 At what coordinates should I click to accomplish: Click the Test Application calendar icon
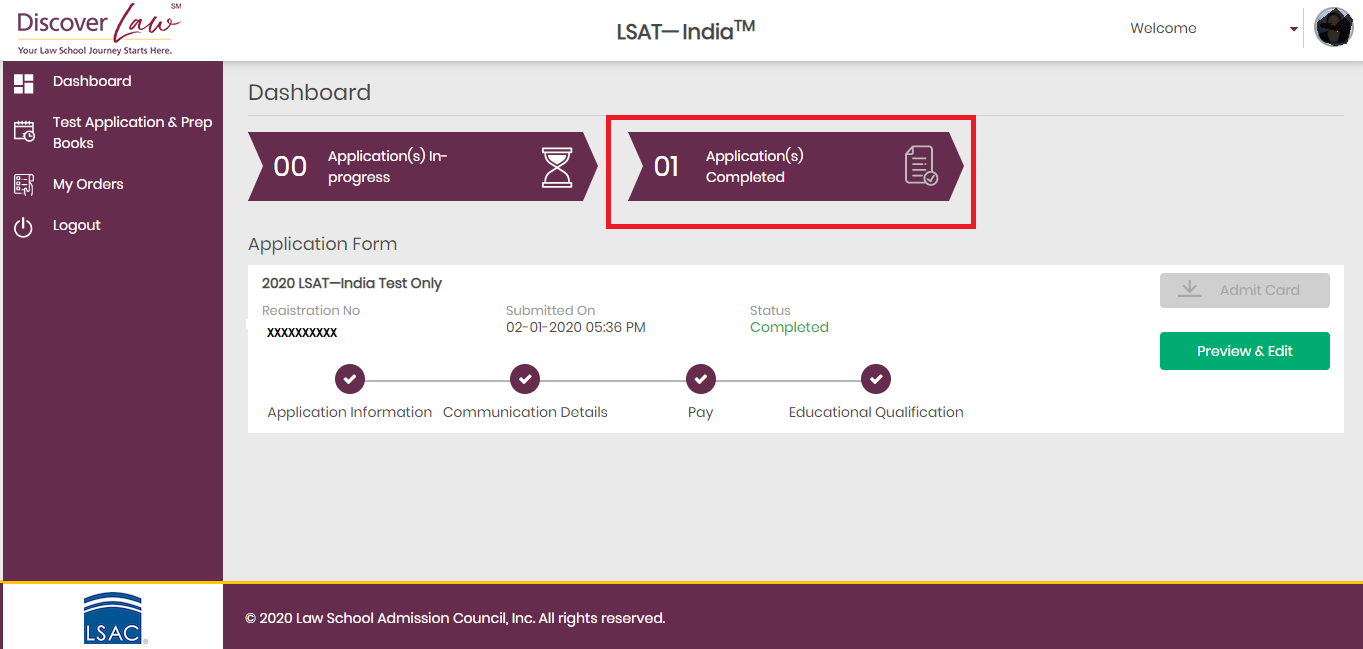point(23,132)
